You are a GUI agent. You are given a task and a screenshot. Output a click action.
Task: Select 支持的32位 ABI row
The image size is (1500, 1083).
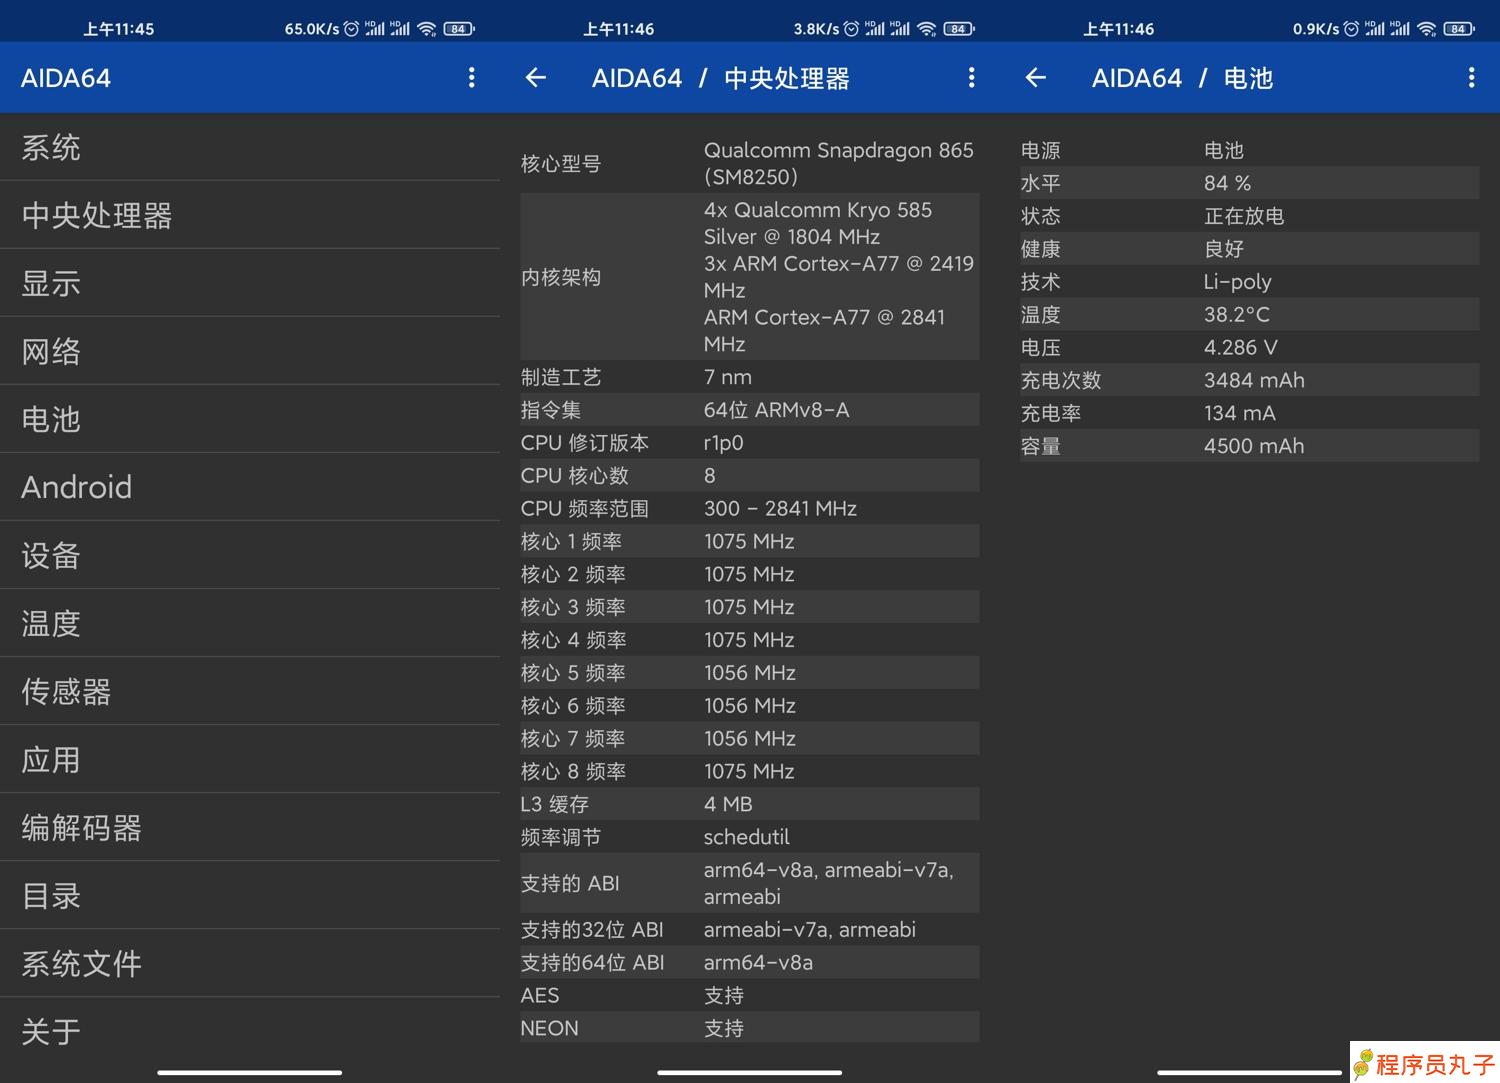749,930
